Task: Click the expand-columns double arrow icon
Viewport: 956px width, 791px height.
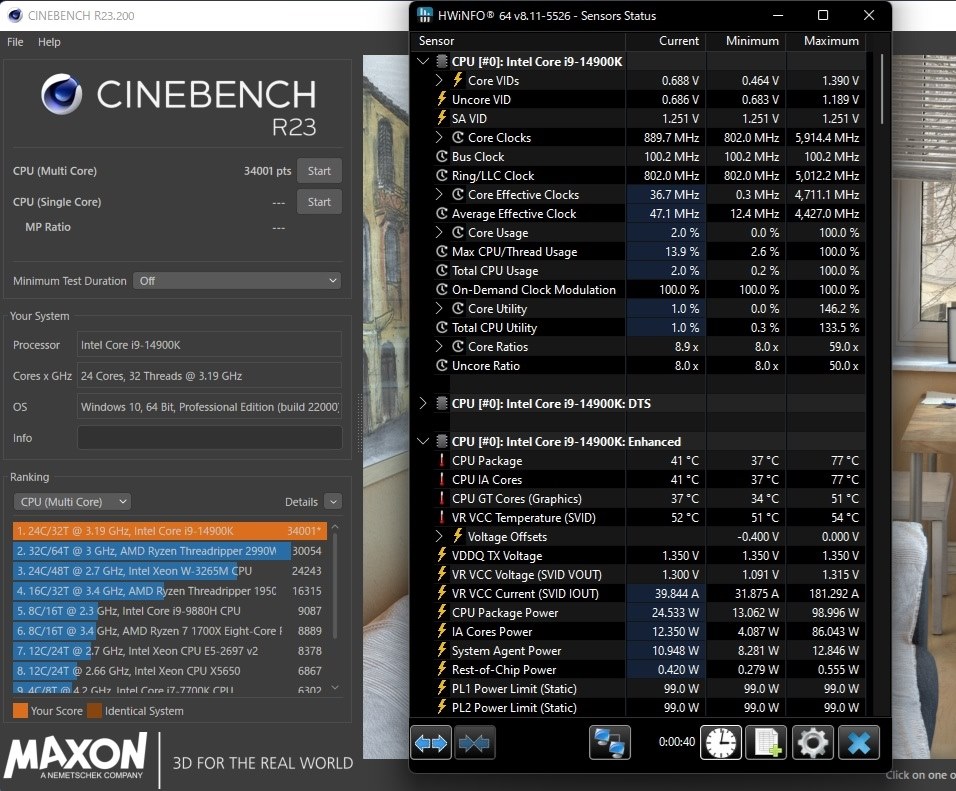Action: (x=431, y=743)
